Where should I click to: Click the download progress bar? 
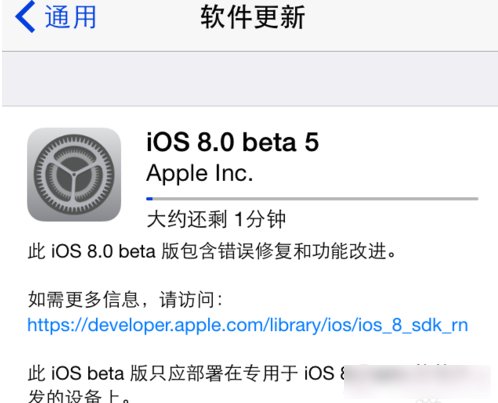(x=312, y=199)
